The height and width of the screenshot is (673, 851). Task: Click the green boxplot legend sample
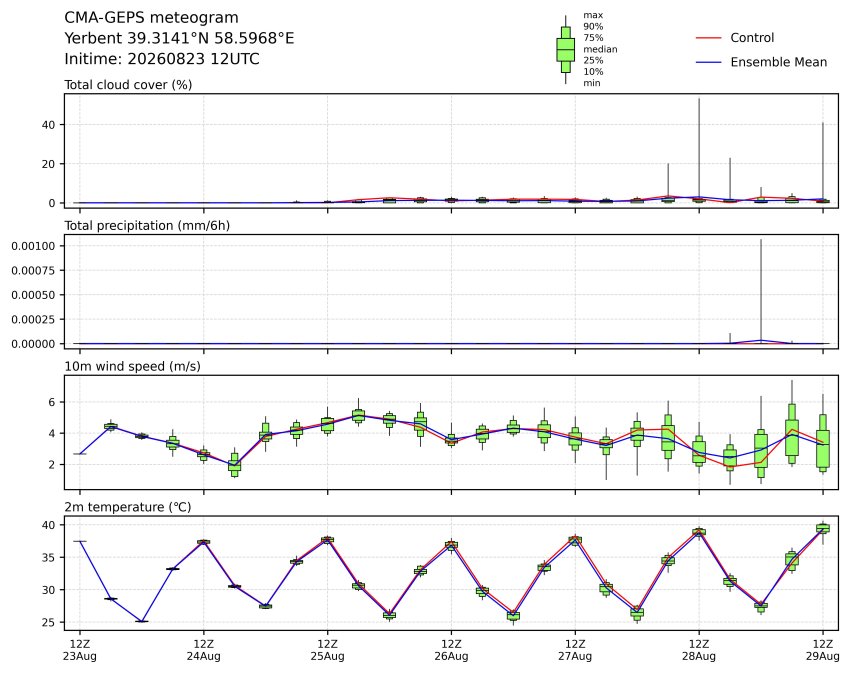tap(566, 49)
